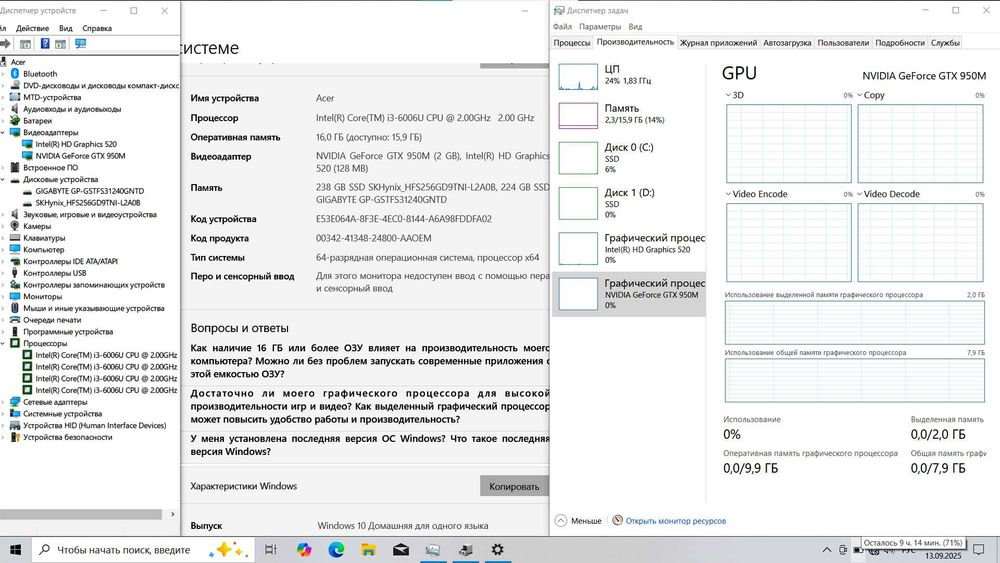
Task: Click the Acer computer root icon
Action: (4, 62)
